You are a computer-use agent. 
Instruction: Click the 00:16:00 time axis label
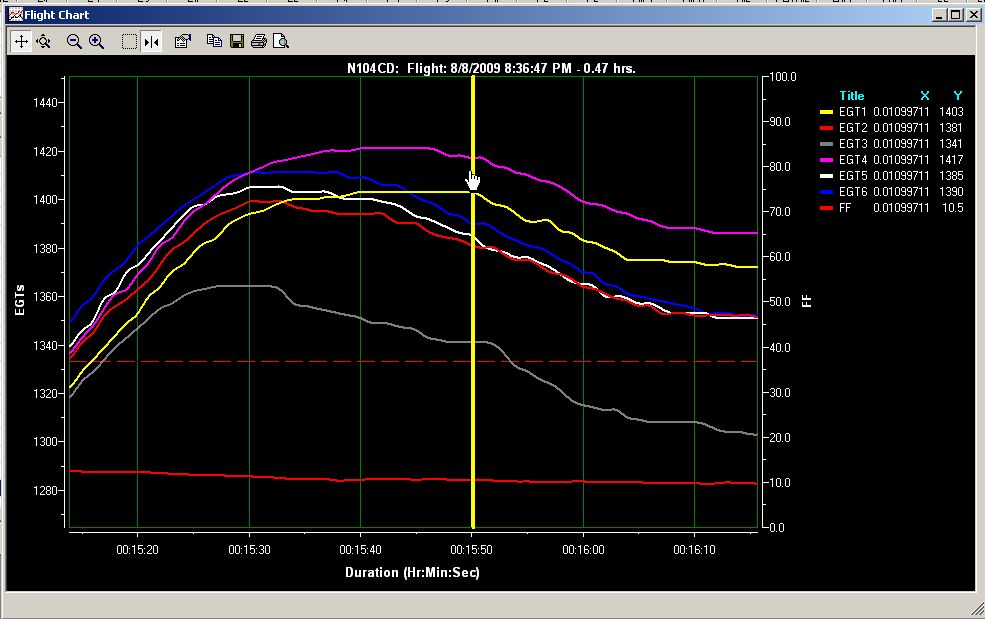[x=583, y=550]
